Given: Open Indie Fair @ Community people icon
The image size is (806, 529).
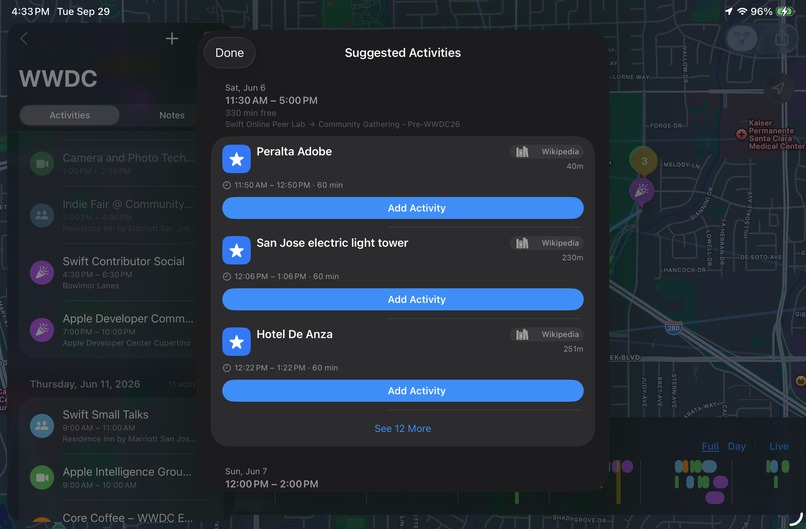Looking at the screenshot, I should (42, 215).
